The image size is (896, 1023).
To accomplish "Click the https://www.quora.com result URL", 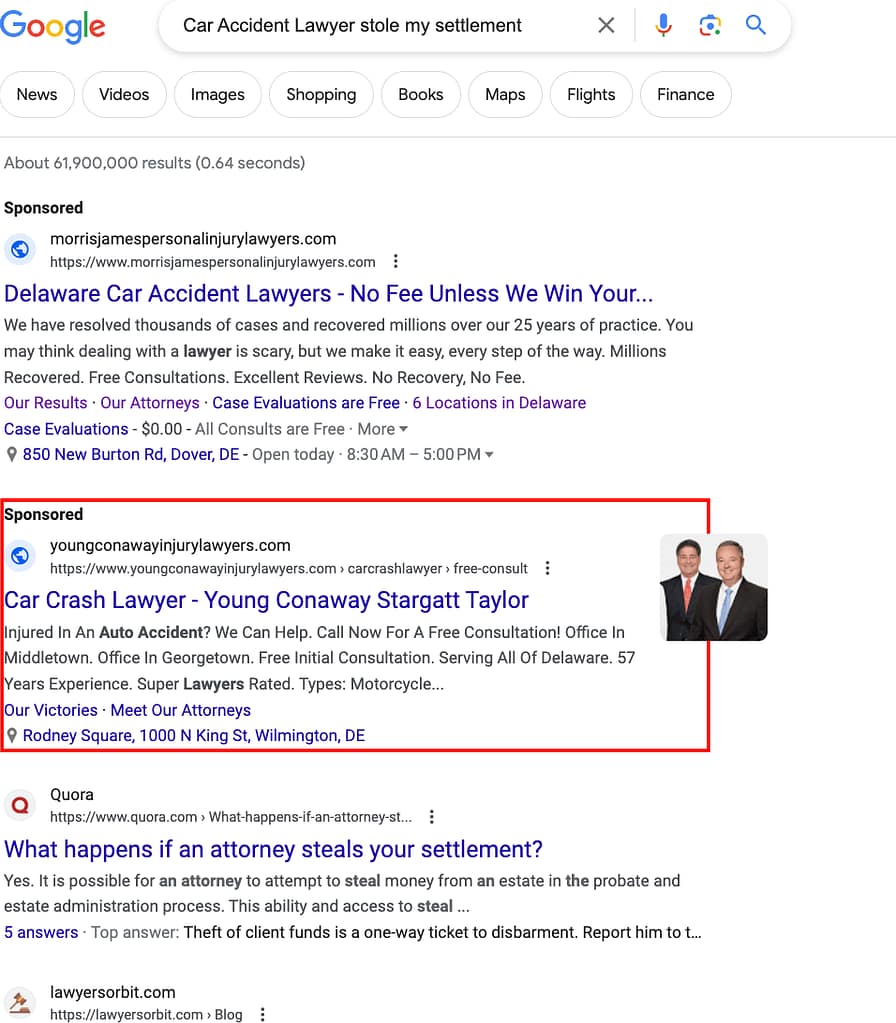I will [x=231, y=817].
